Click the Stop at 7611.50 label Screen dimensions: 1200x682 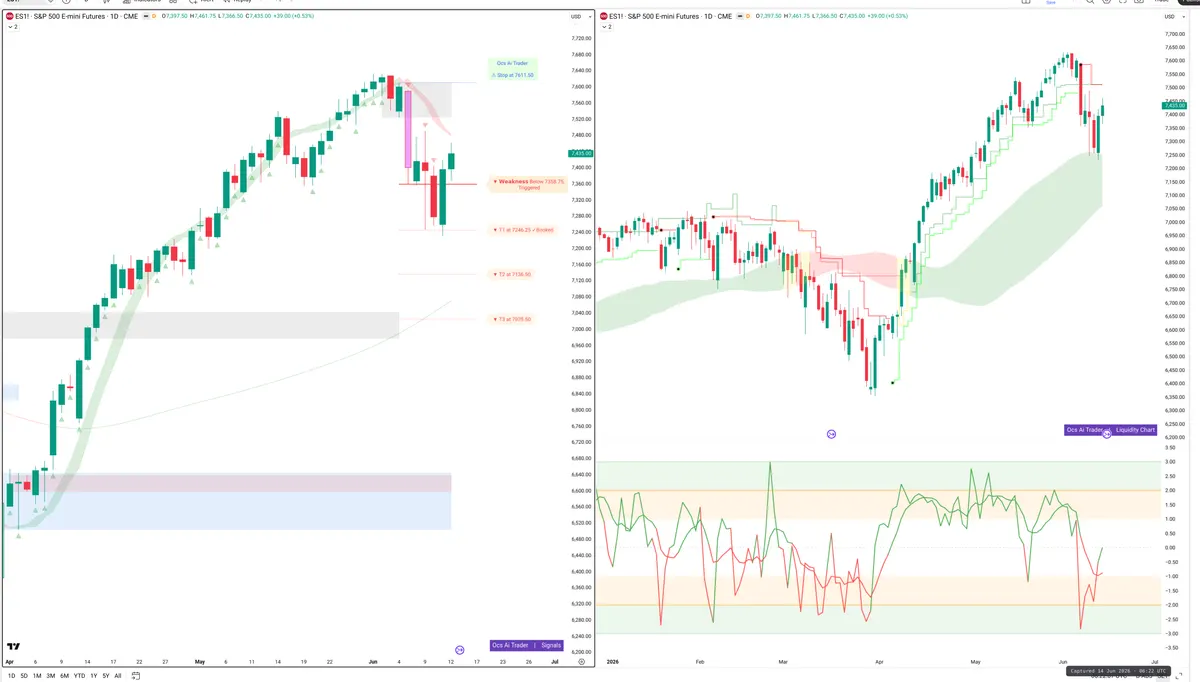click(x=514, y=75)
